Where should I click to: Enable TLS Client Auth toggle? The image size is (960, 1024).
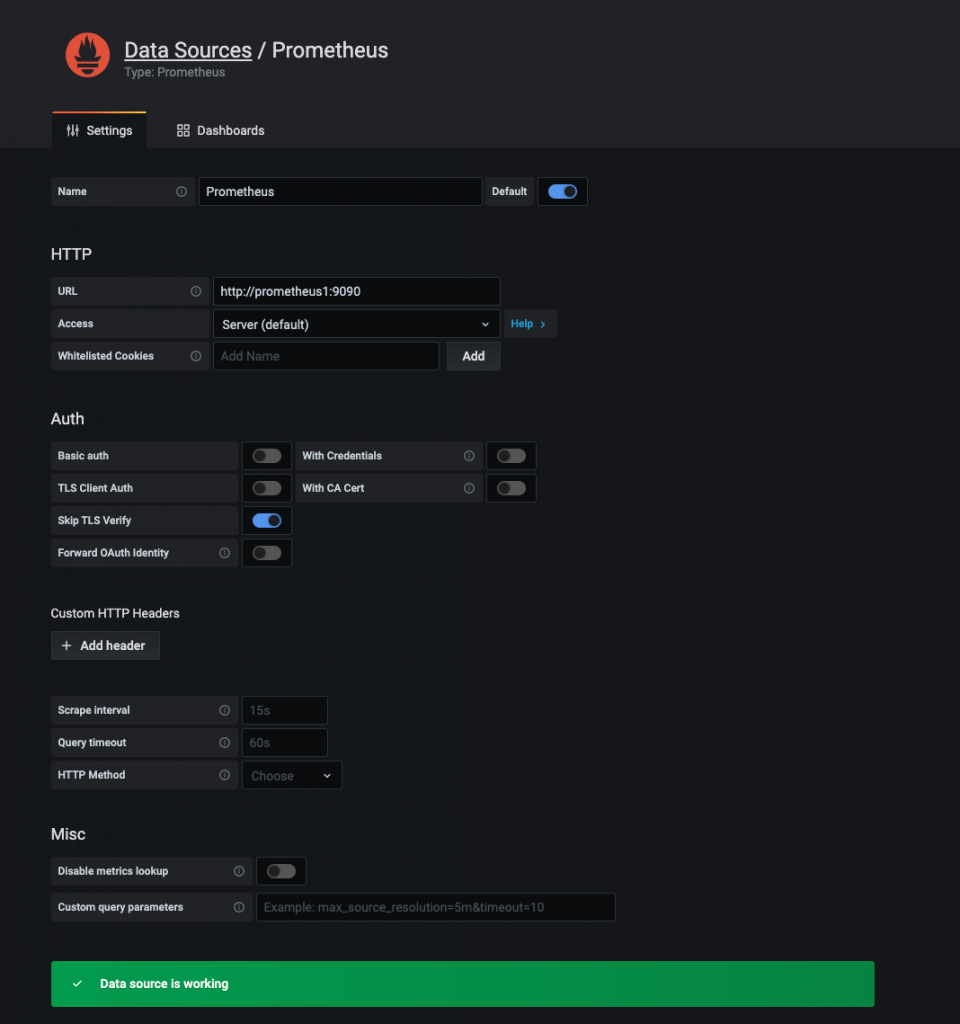coord(266,488)
